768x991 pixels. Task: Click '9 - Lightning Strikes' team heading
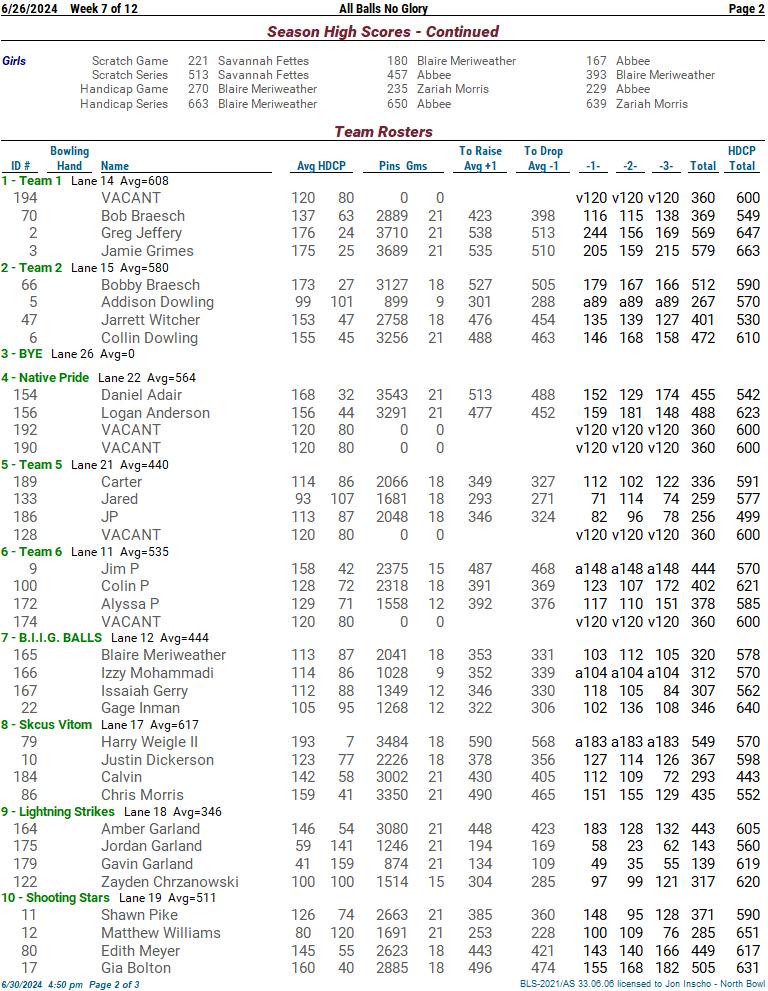pos(58,812)
